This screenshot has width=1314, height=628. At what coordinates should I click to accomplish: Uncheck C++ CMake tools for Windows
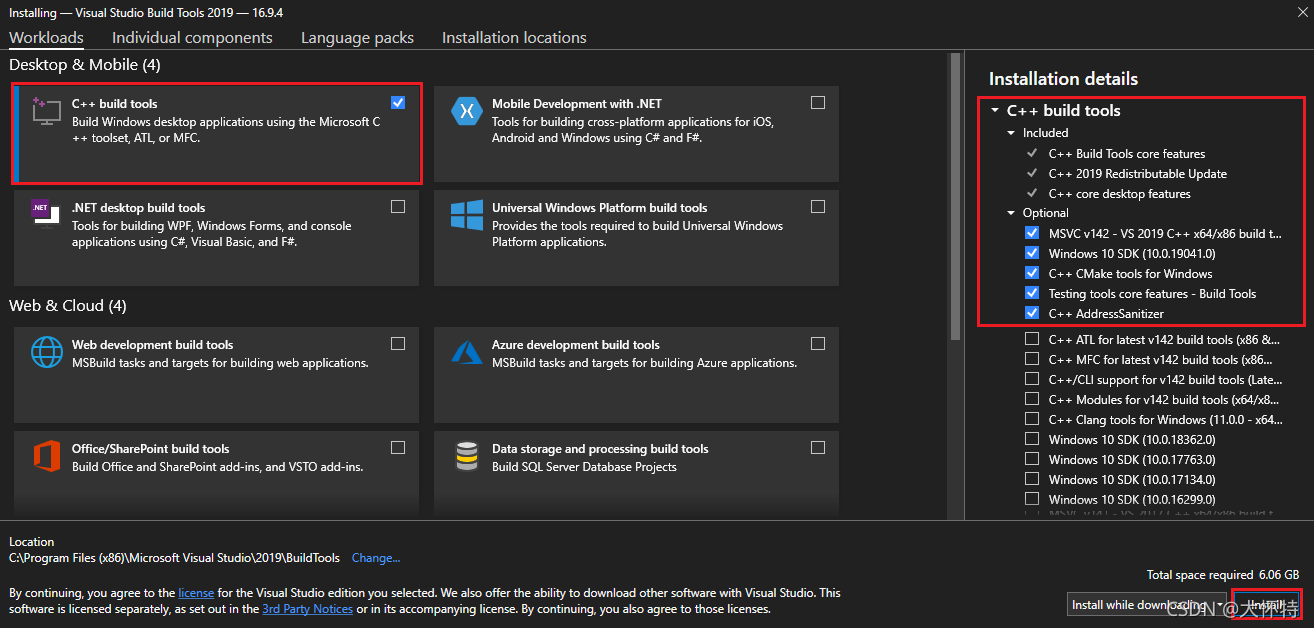[1032, 273]
